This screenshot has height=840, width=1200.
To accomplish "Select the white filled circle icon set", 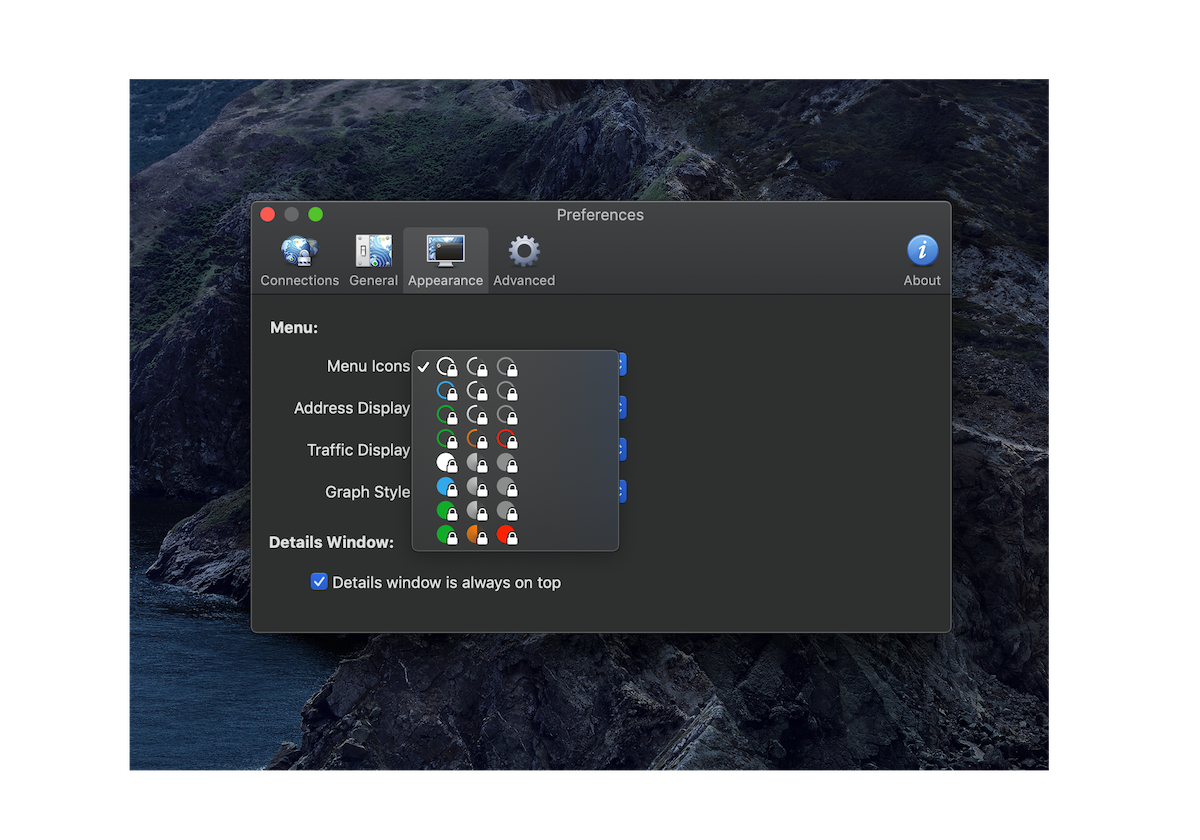I will (477, 463).
